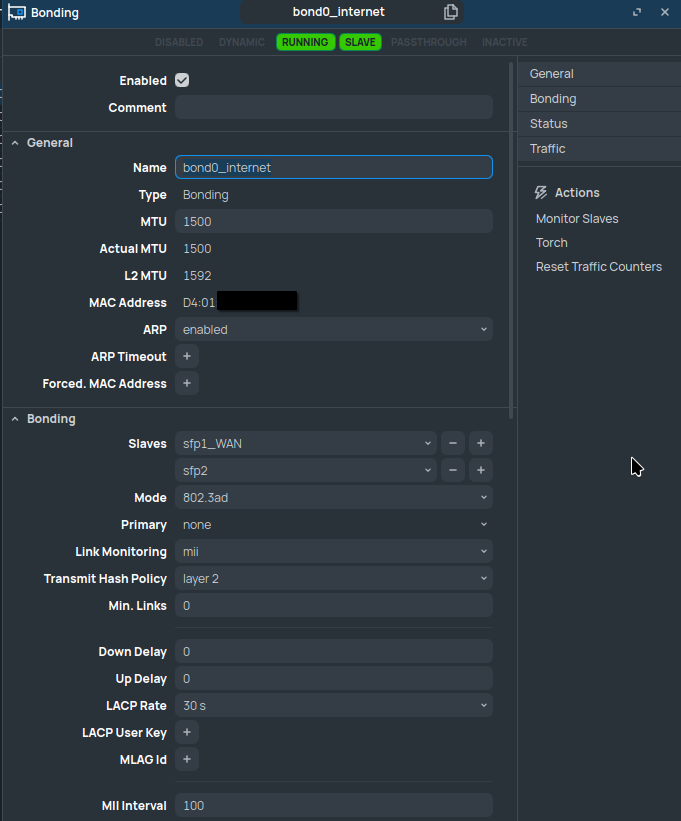Collapse the General section
The image size is (681, 821).
16,143
